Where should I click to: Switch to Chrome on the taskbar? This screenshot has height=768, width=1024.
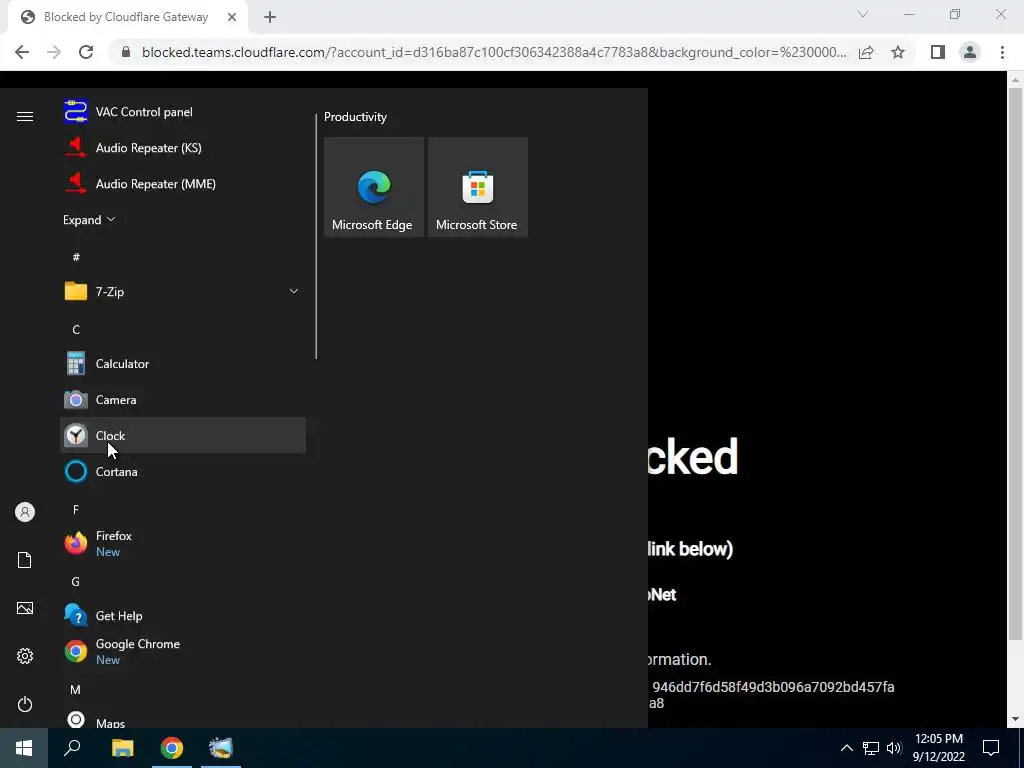click(172, 748)
